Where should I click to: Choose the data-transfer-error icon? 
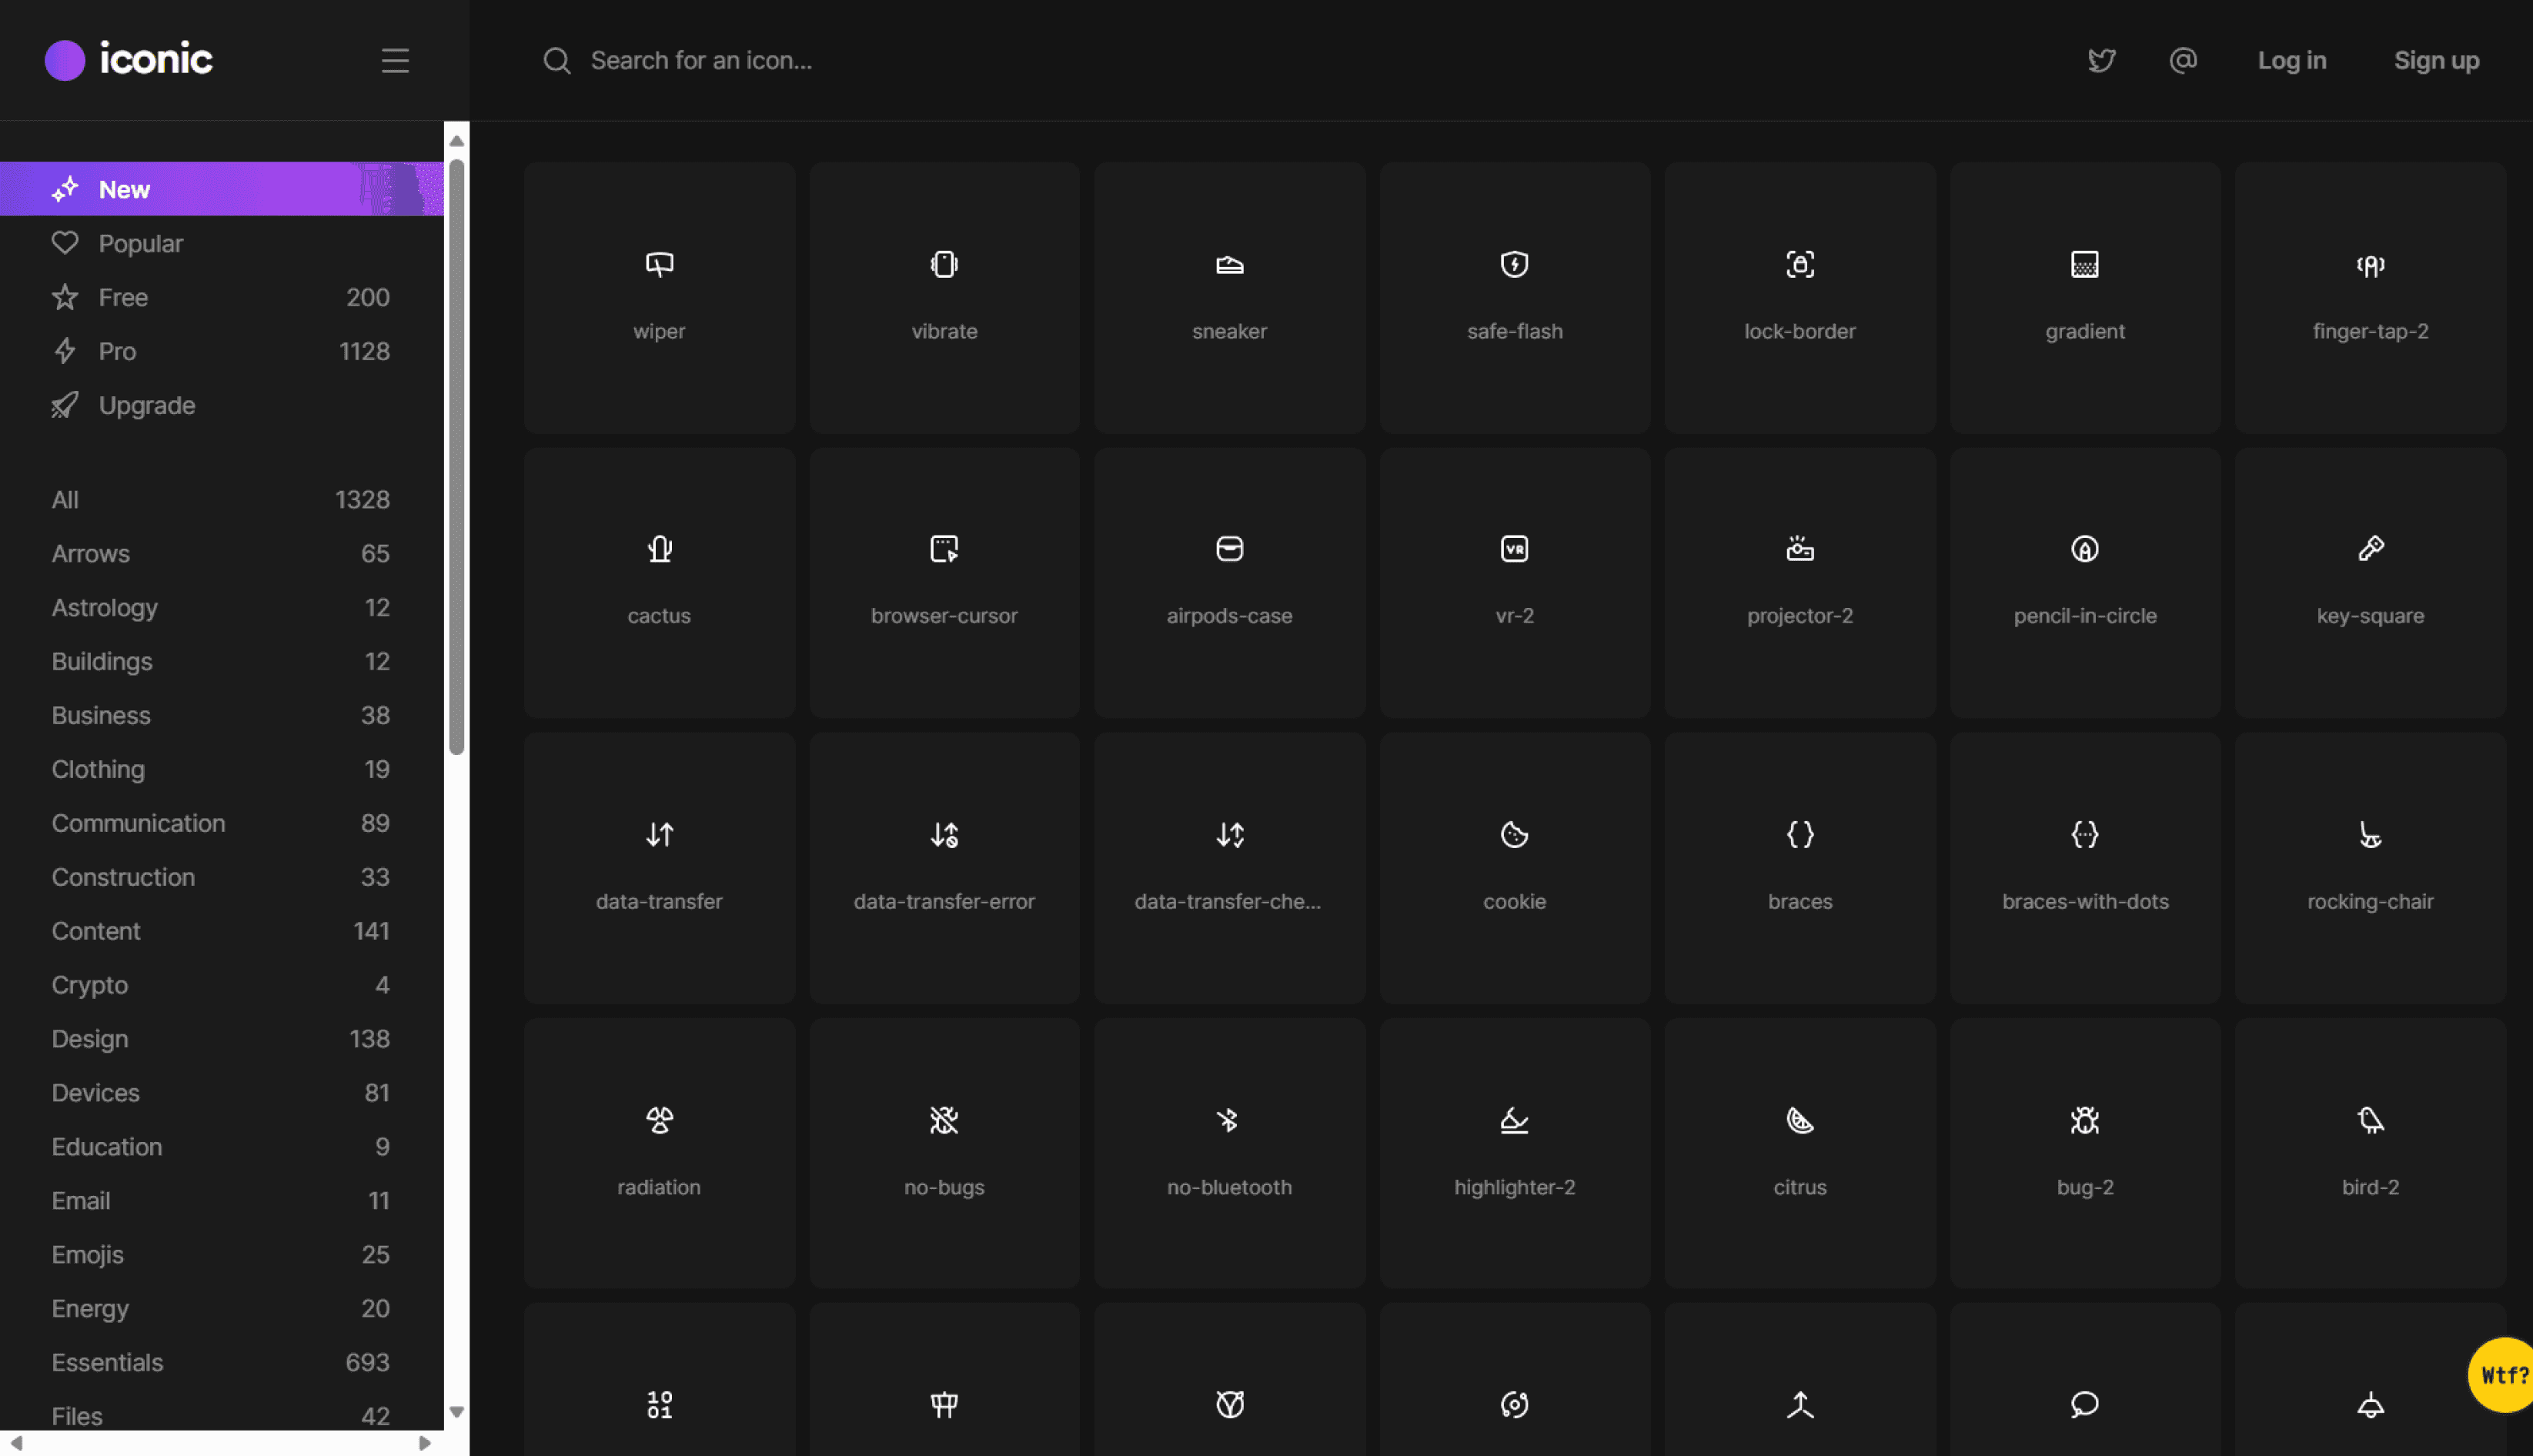tap(944, 868)
